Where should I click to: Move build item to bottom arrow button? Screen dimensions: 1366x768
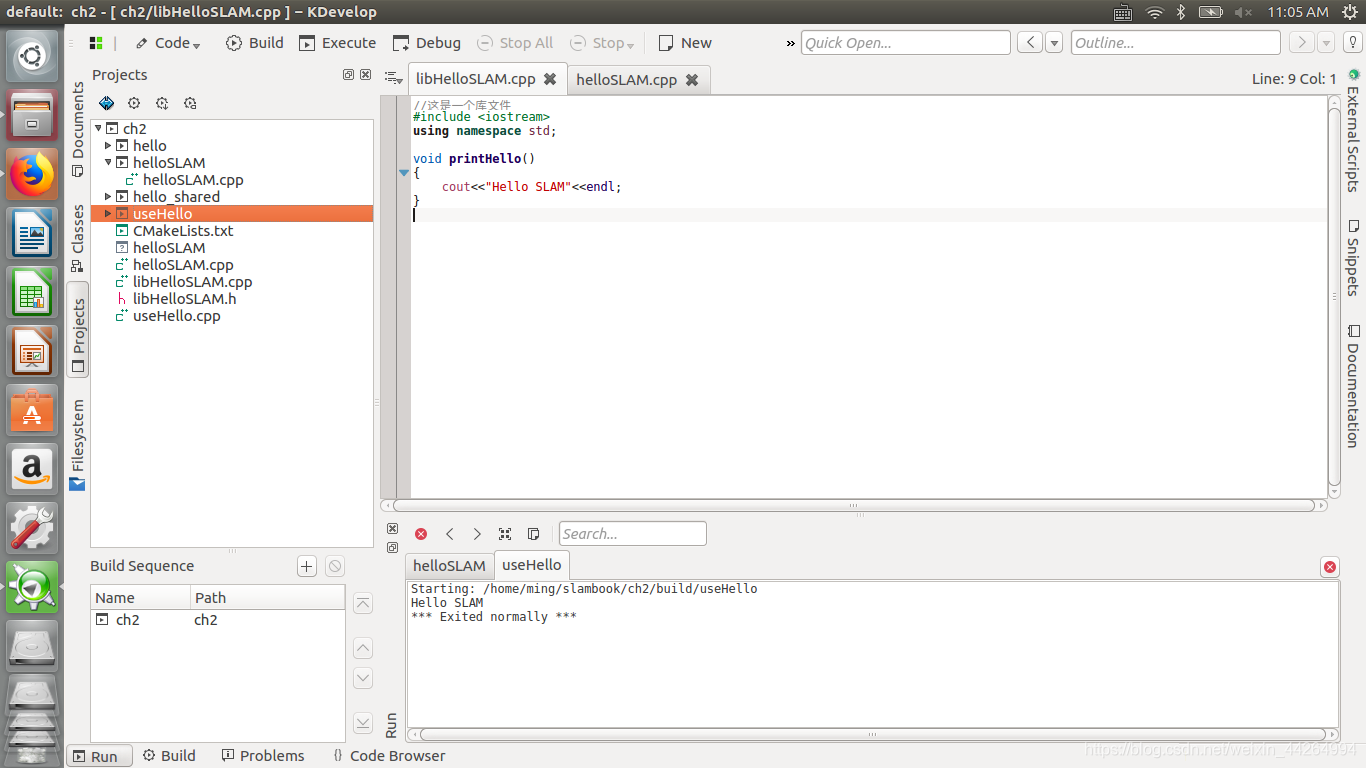point(363,723)
